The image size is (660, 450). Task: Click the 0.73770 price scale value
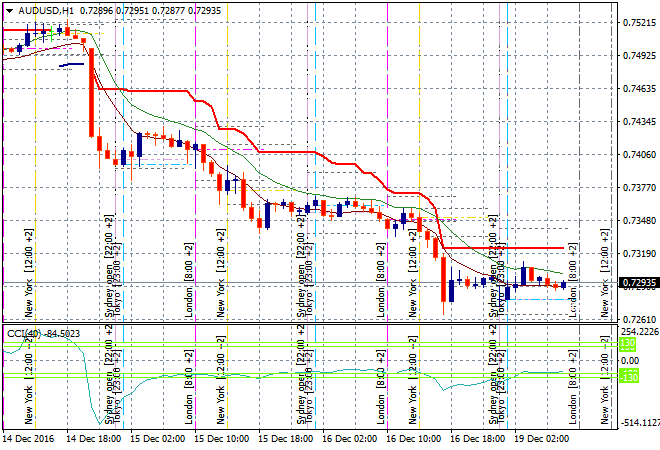639,188
